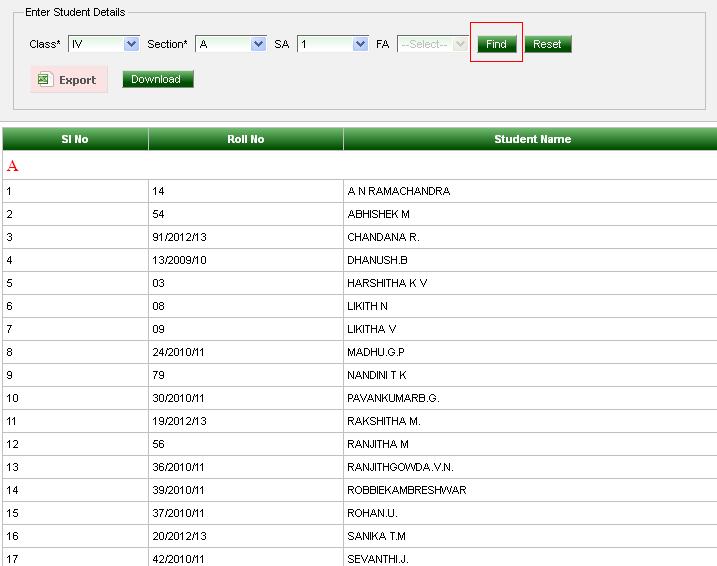Click the Sl No column header

[x=75, y=139]
